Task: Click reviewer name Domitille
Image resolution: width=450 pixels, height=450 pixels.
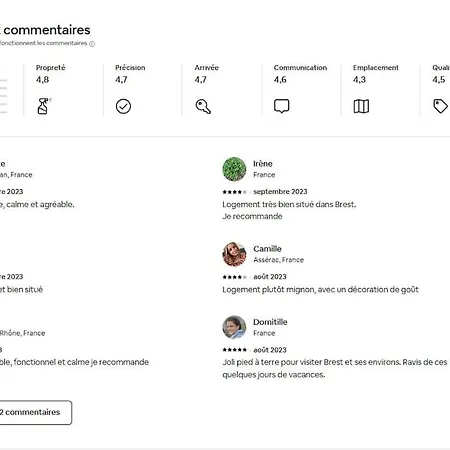Action: (270, 322)
